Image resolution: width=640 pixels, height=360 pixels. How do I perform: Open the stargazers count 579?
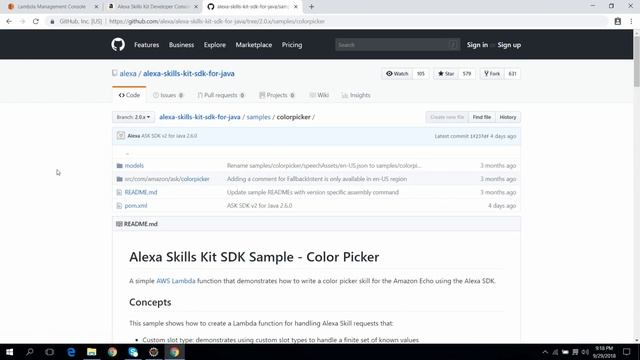click(467, 73)
